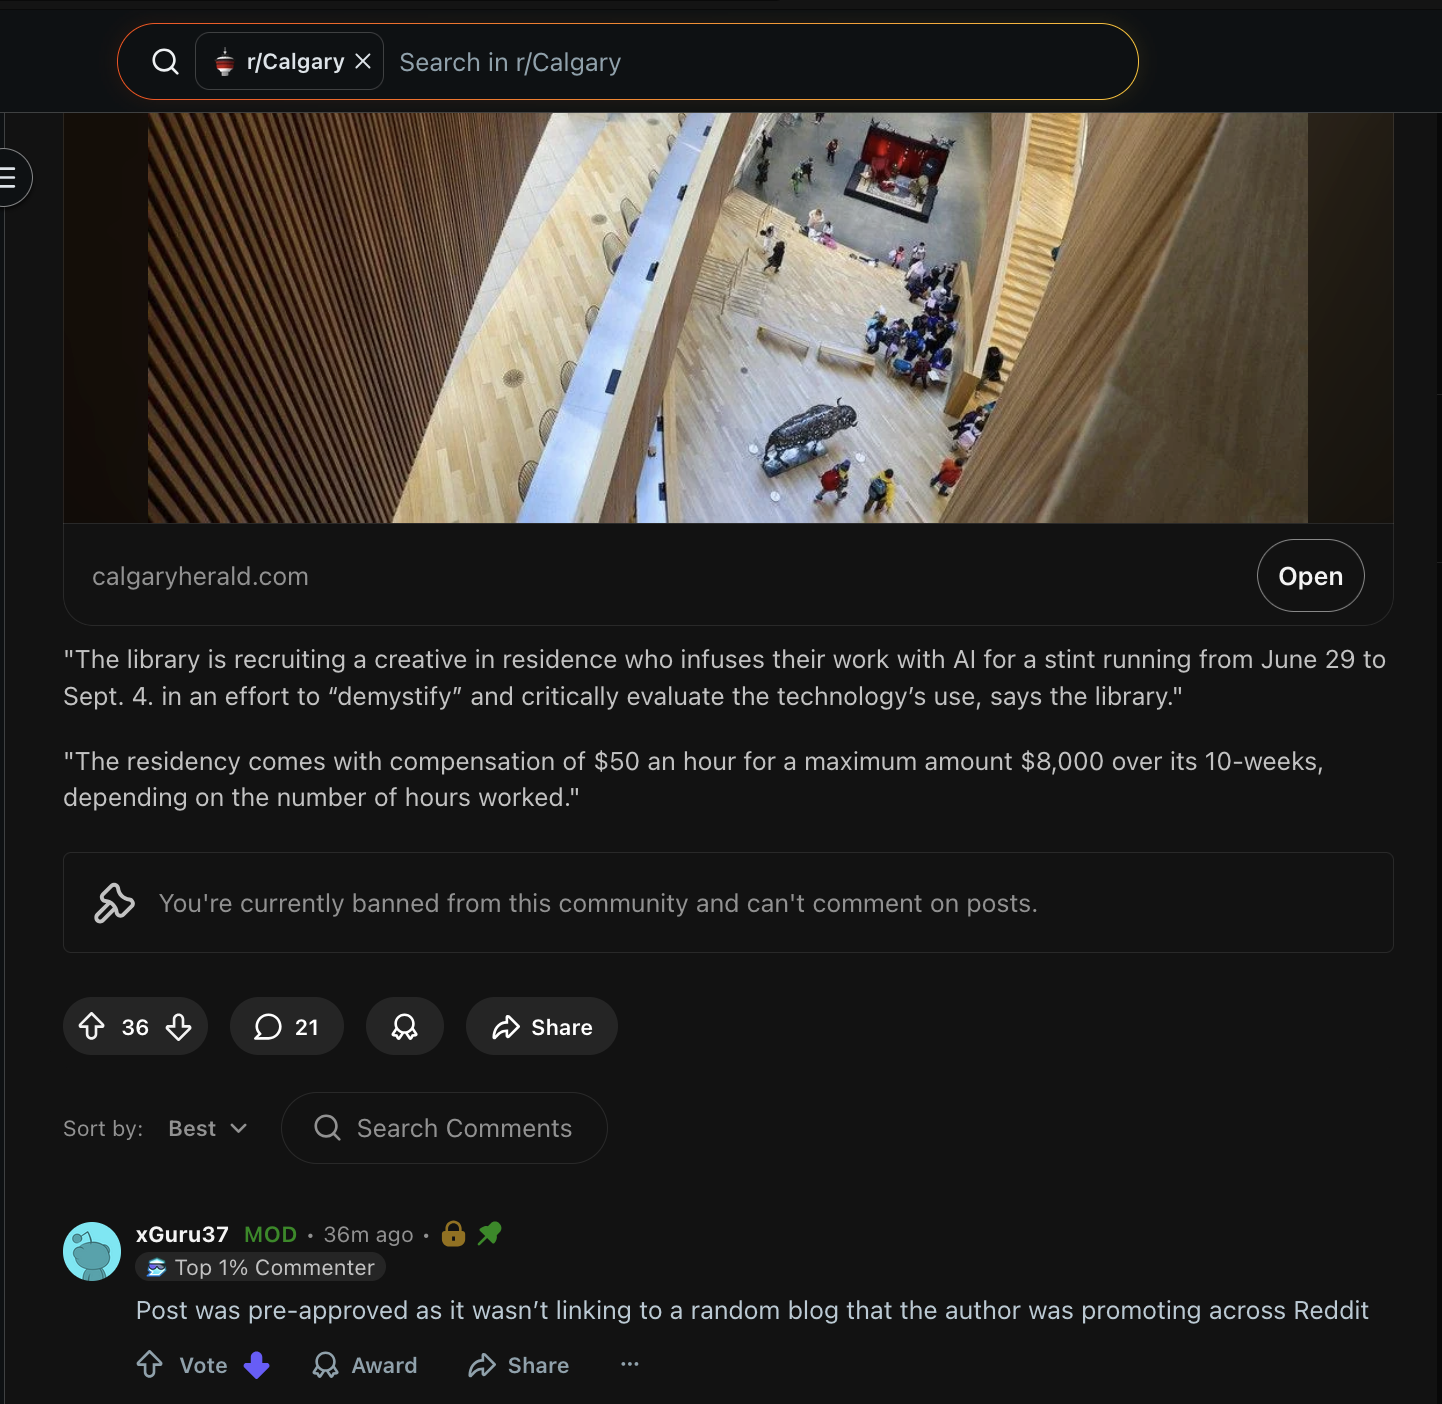The height and width of the screenshot is (1404, 1442).
Task: Remove the r/Calgary search filter
Action: (x=363, y=61)
